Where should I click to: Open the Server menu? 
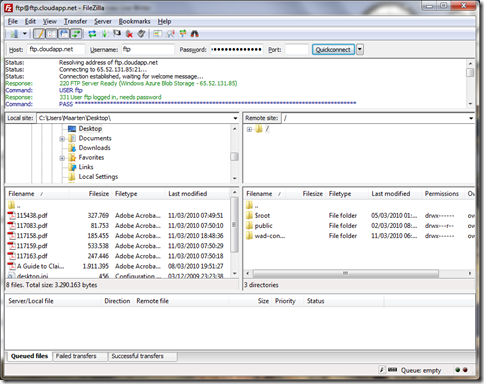point(103,22)
